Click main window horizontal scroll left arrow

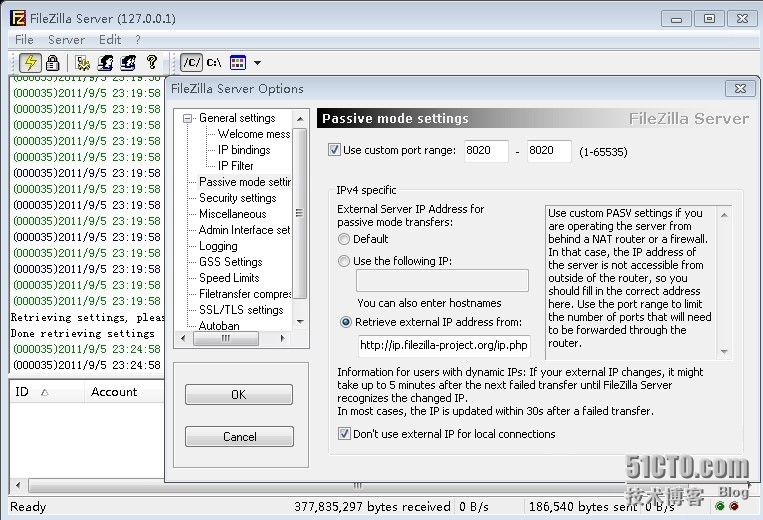pyautogui.click(x=18, y=485)
